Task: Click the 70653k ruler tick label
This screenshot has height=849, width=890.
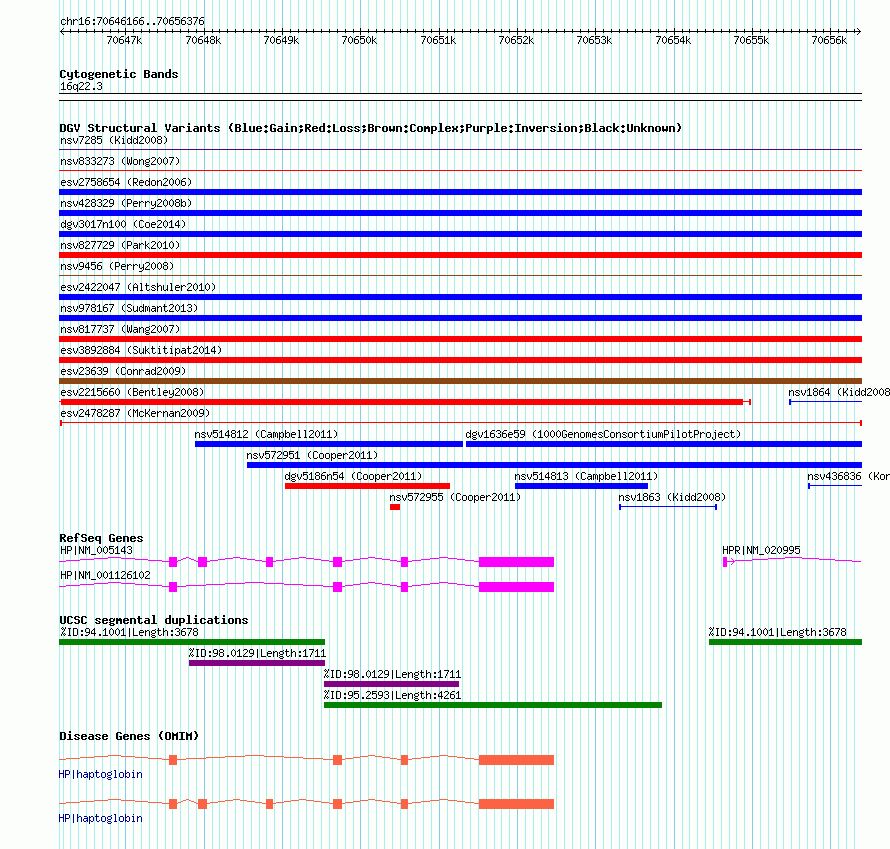Action: [594, 40]
